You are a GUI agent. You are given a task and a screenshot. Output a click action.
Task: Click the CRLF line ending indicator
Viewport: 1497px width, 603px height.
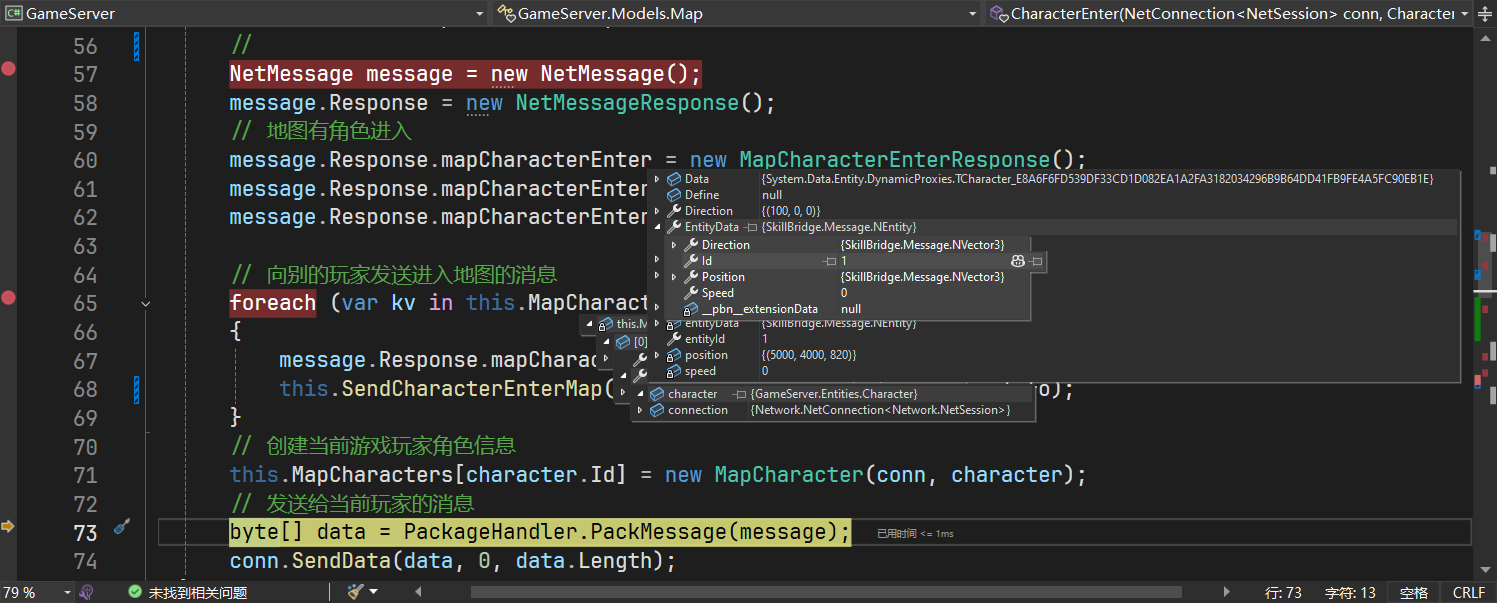click(x=1469, y=592)
